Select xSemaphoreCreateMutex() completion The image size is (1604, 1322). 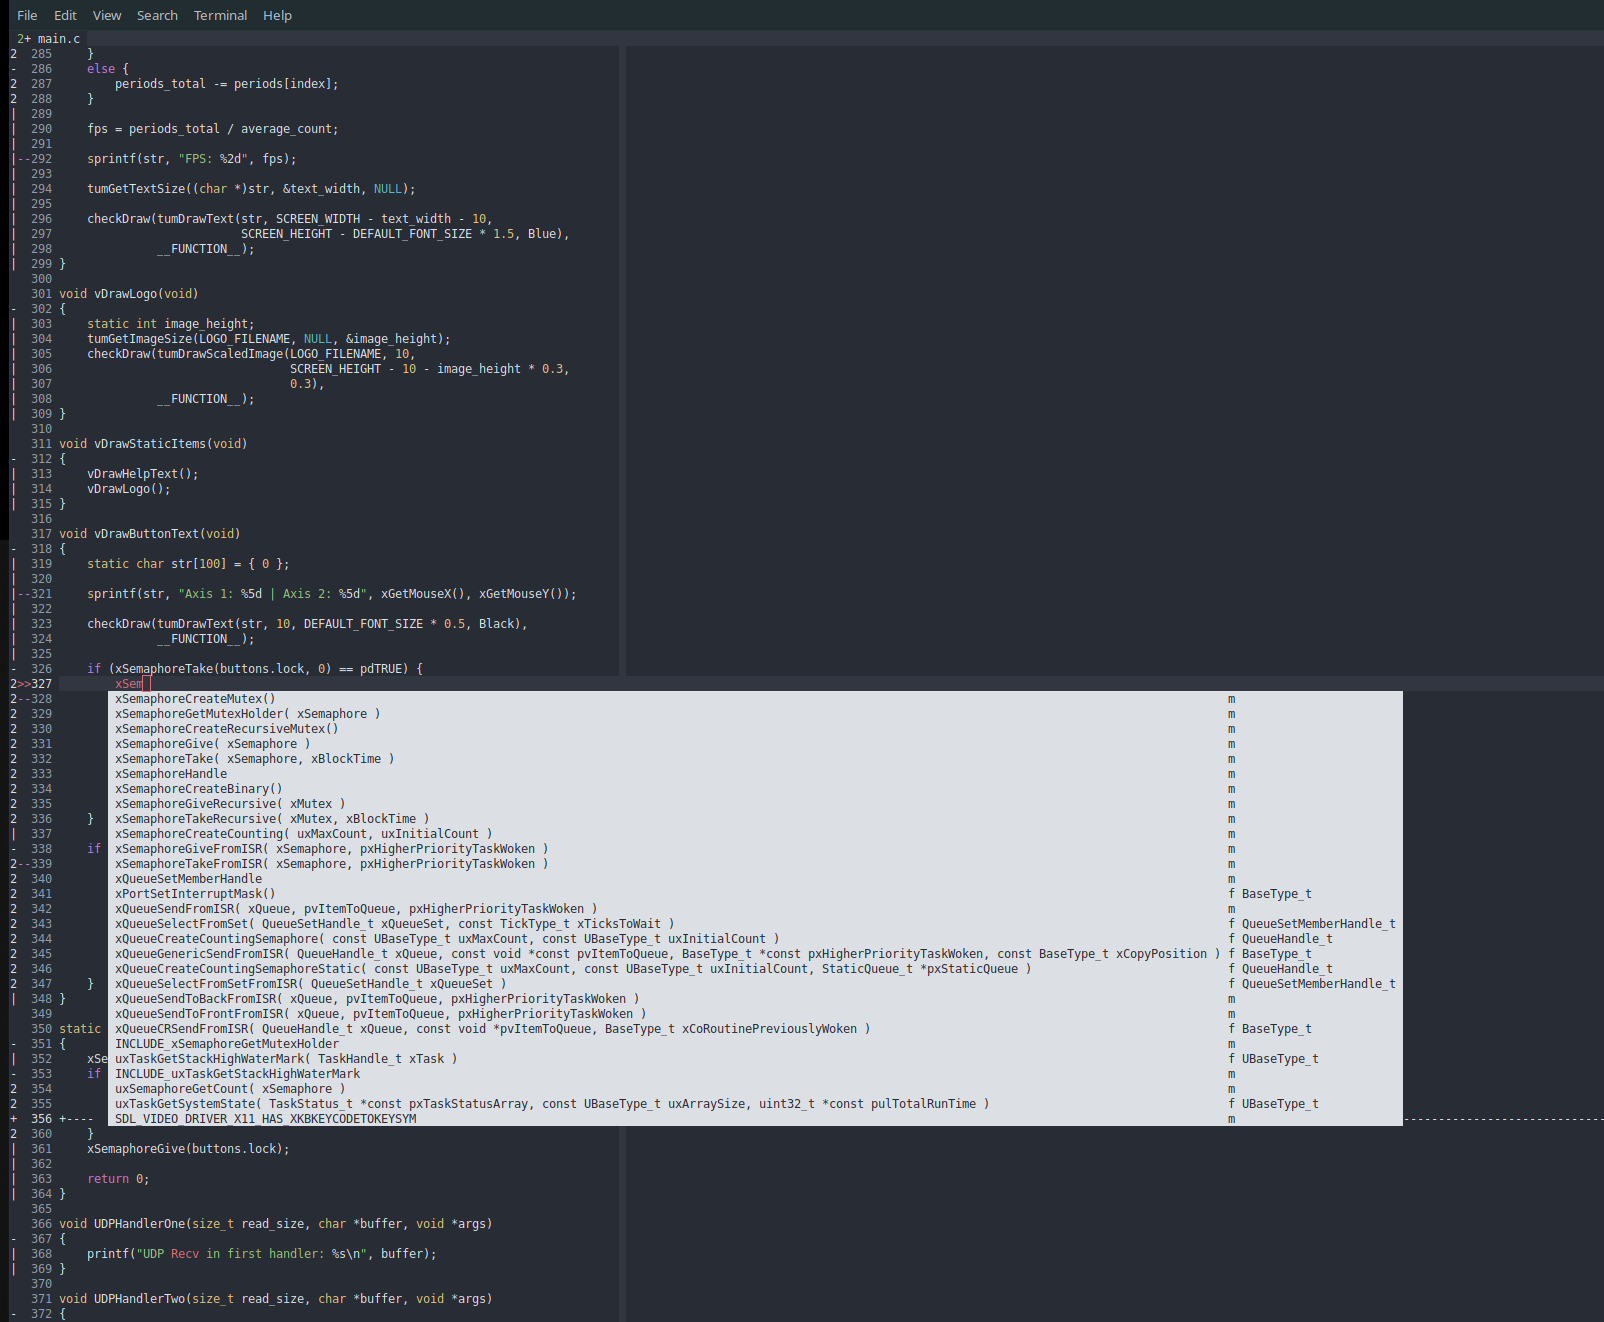point(755,699)
